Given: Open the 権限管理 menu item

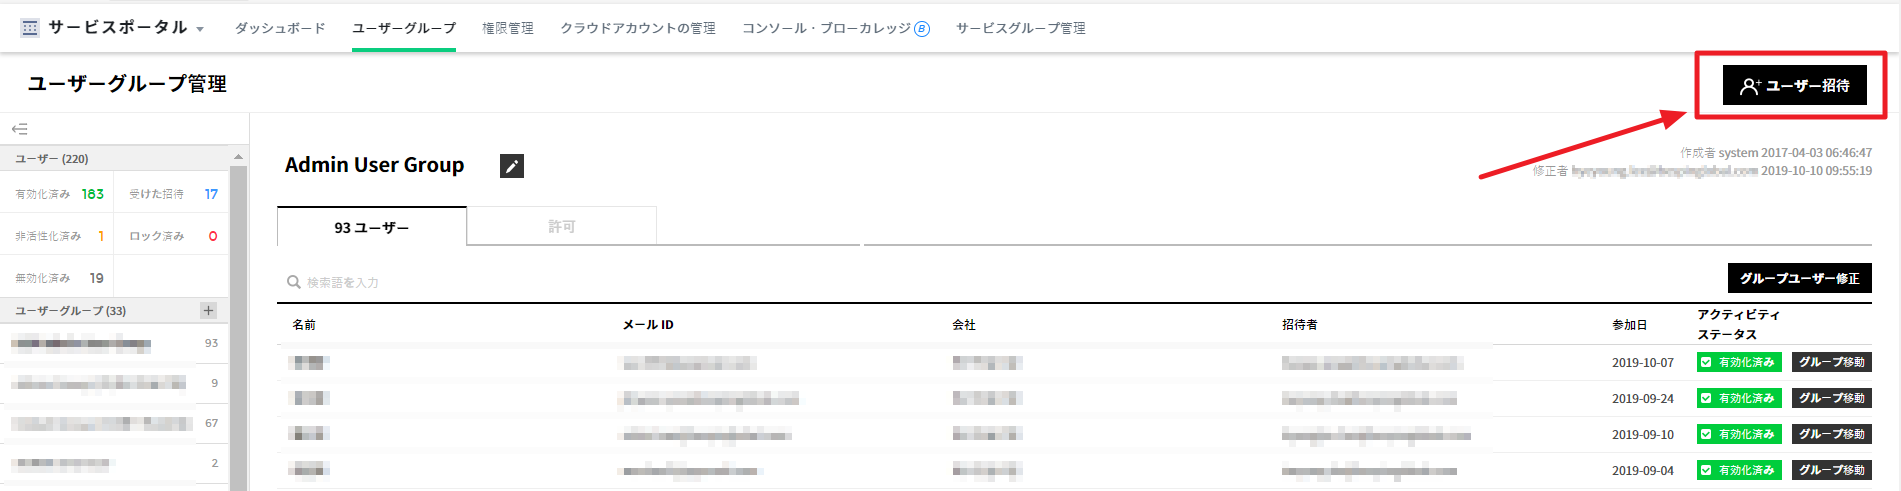Looking at the screenshot, I should (x=508, y=28).
